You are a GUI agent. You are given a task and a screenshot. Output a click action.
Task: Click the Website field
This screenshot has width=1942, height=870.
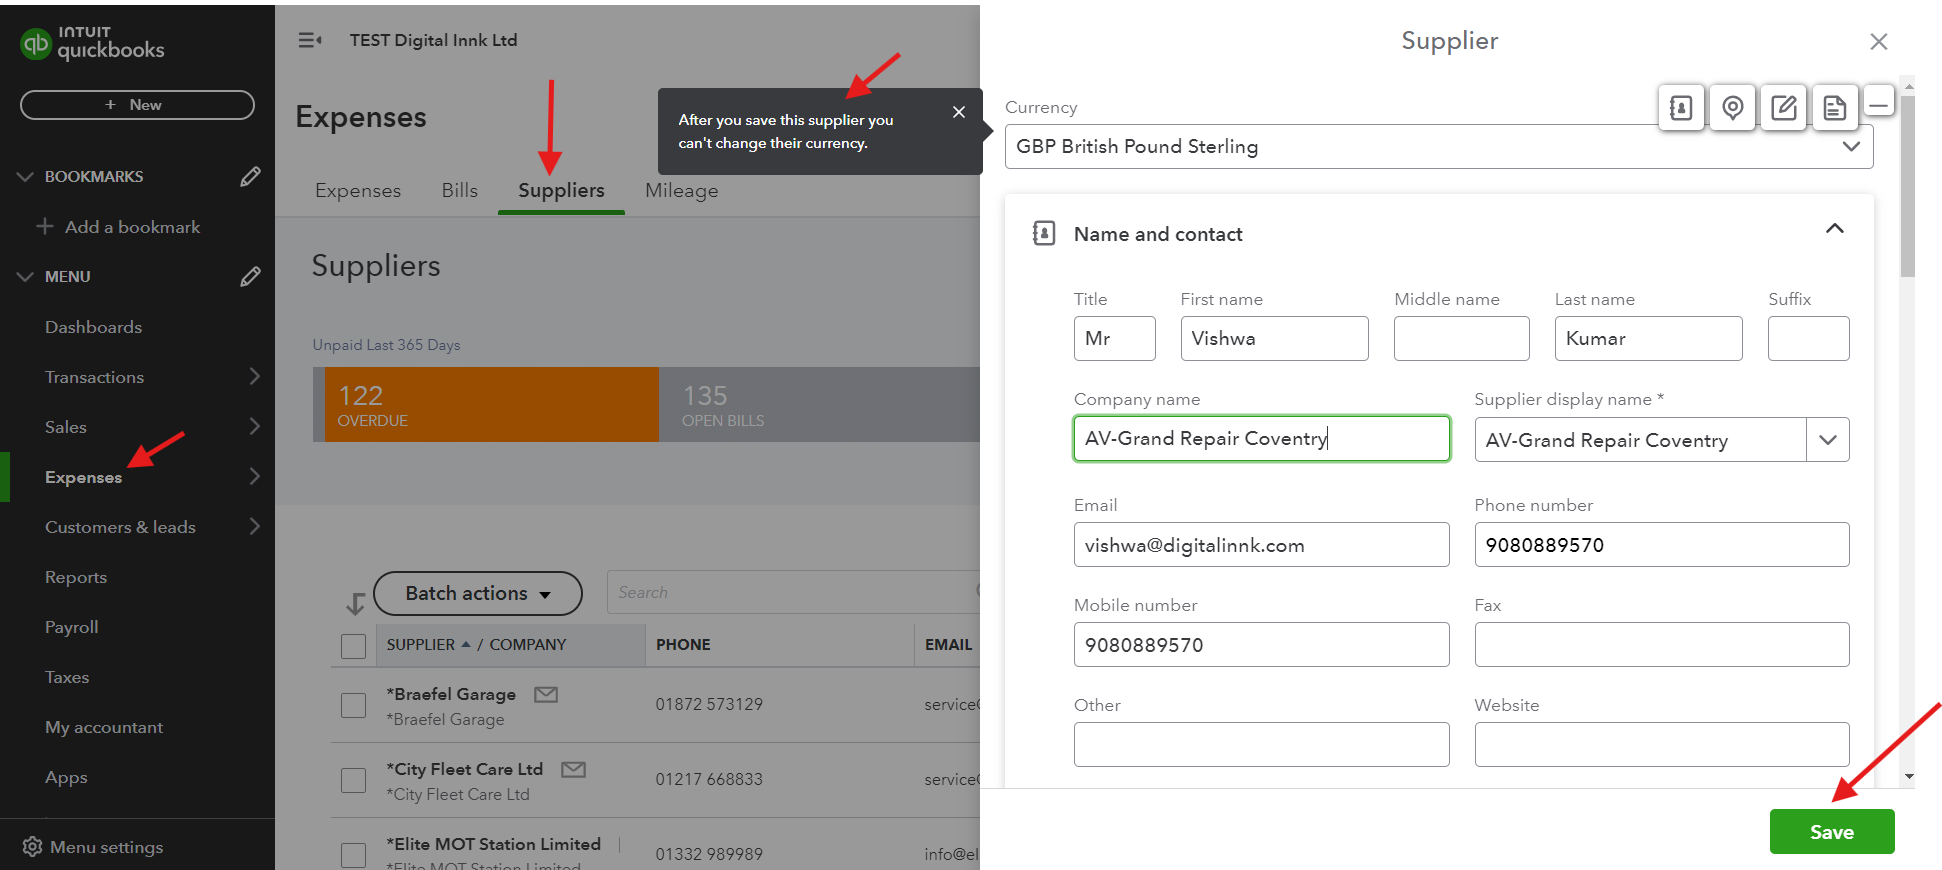pos(1661,744)
